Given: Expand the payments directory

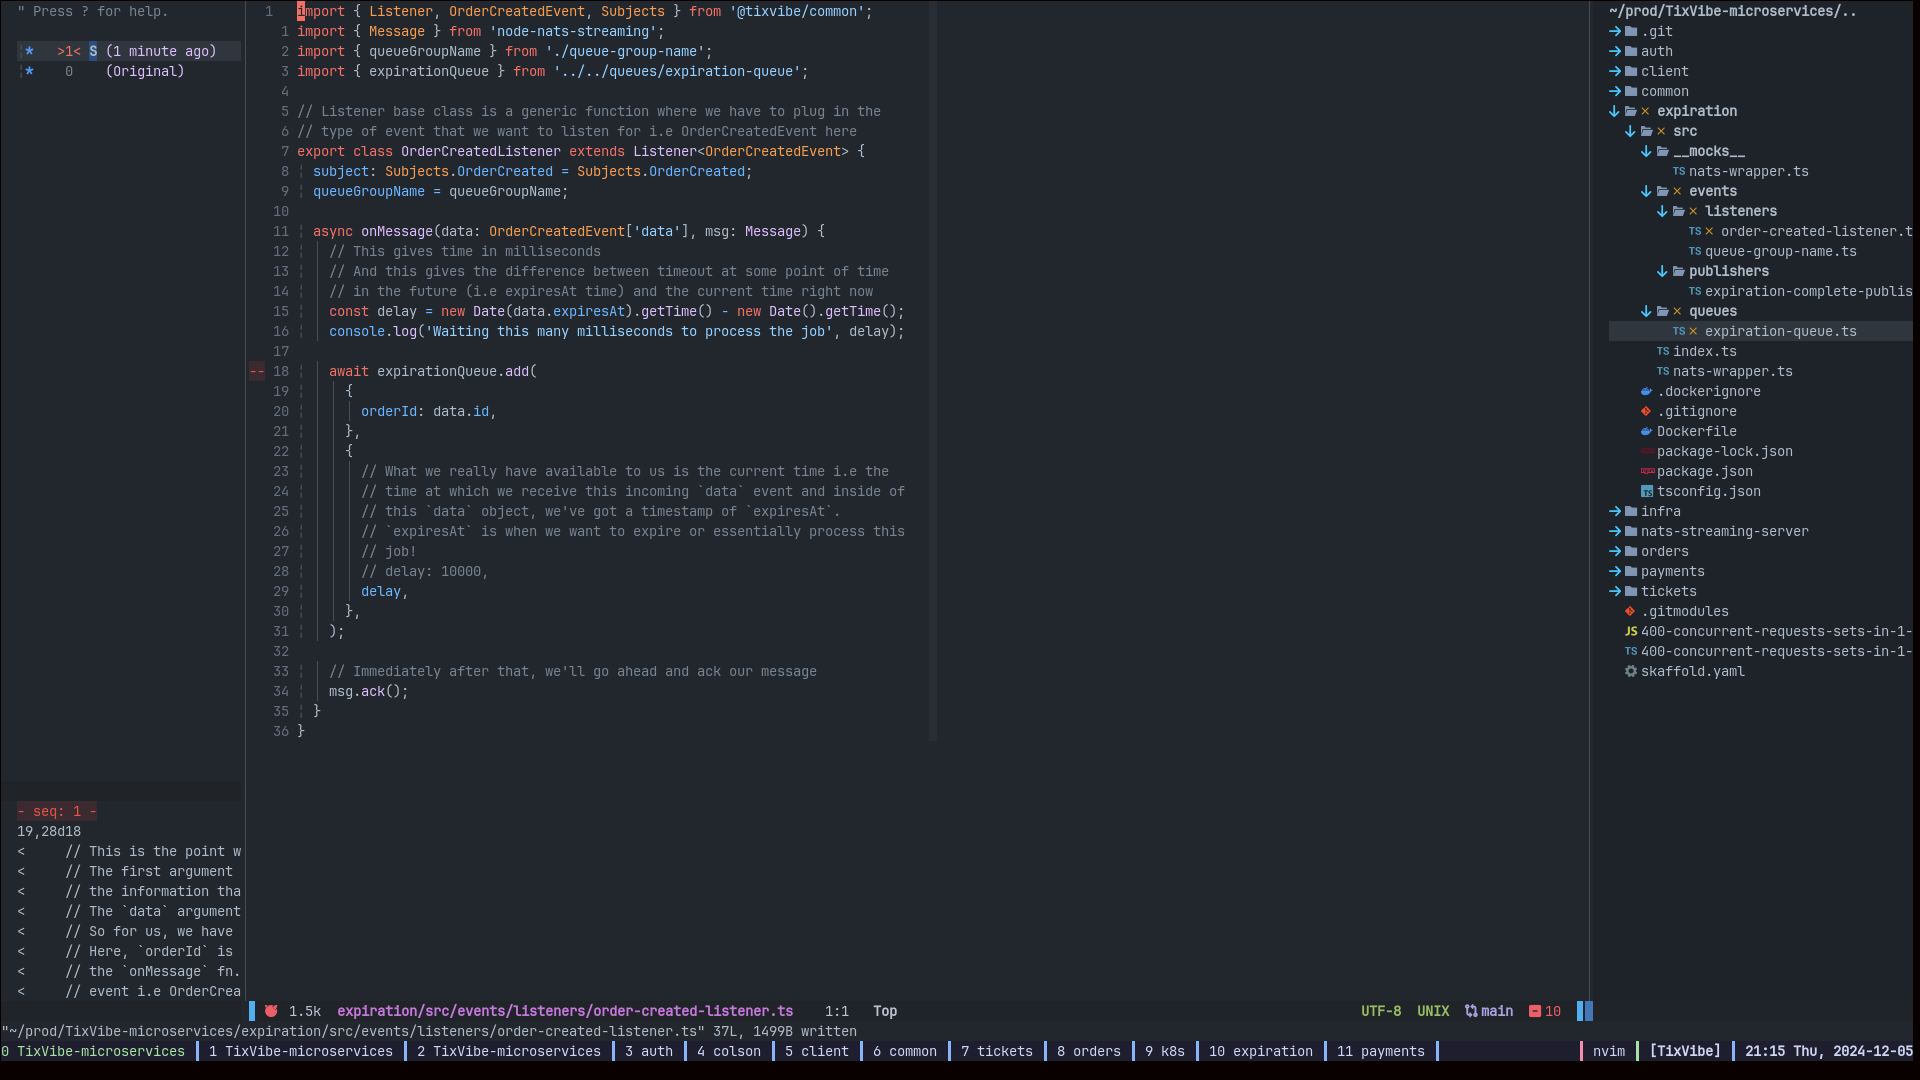Looking at the screenshot, I should pos(1615,571).
